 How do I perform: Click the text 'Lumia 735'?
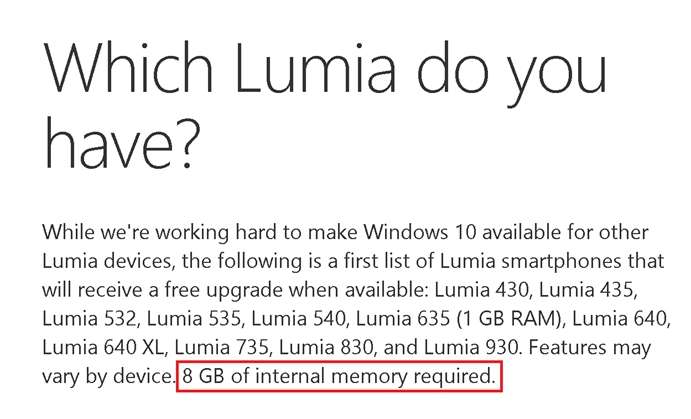221,348
